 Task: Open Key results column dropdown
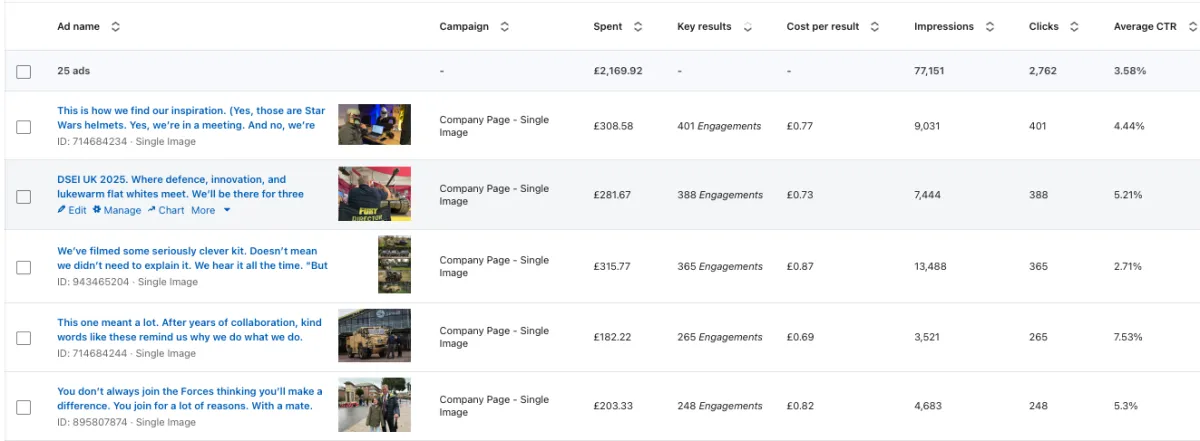pos(748,27)
